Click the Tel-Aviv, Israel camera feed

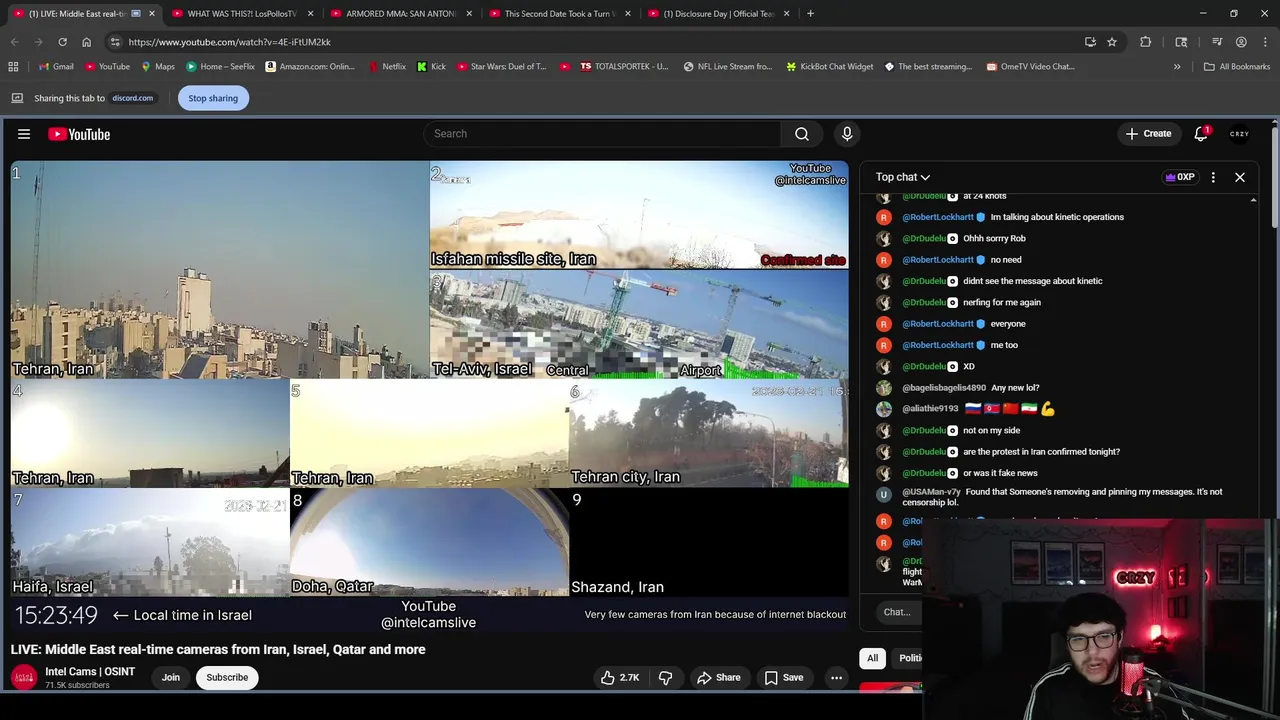coord(639,324)
